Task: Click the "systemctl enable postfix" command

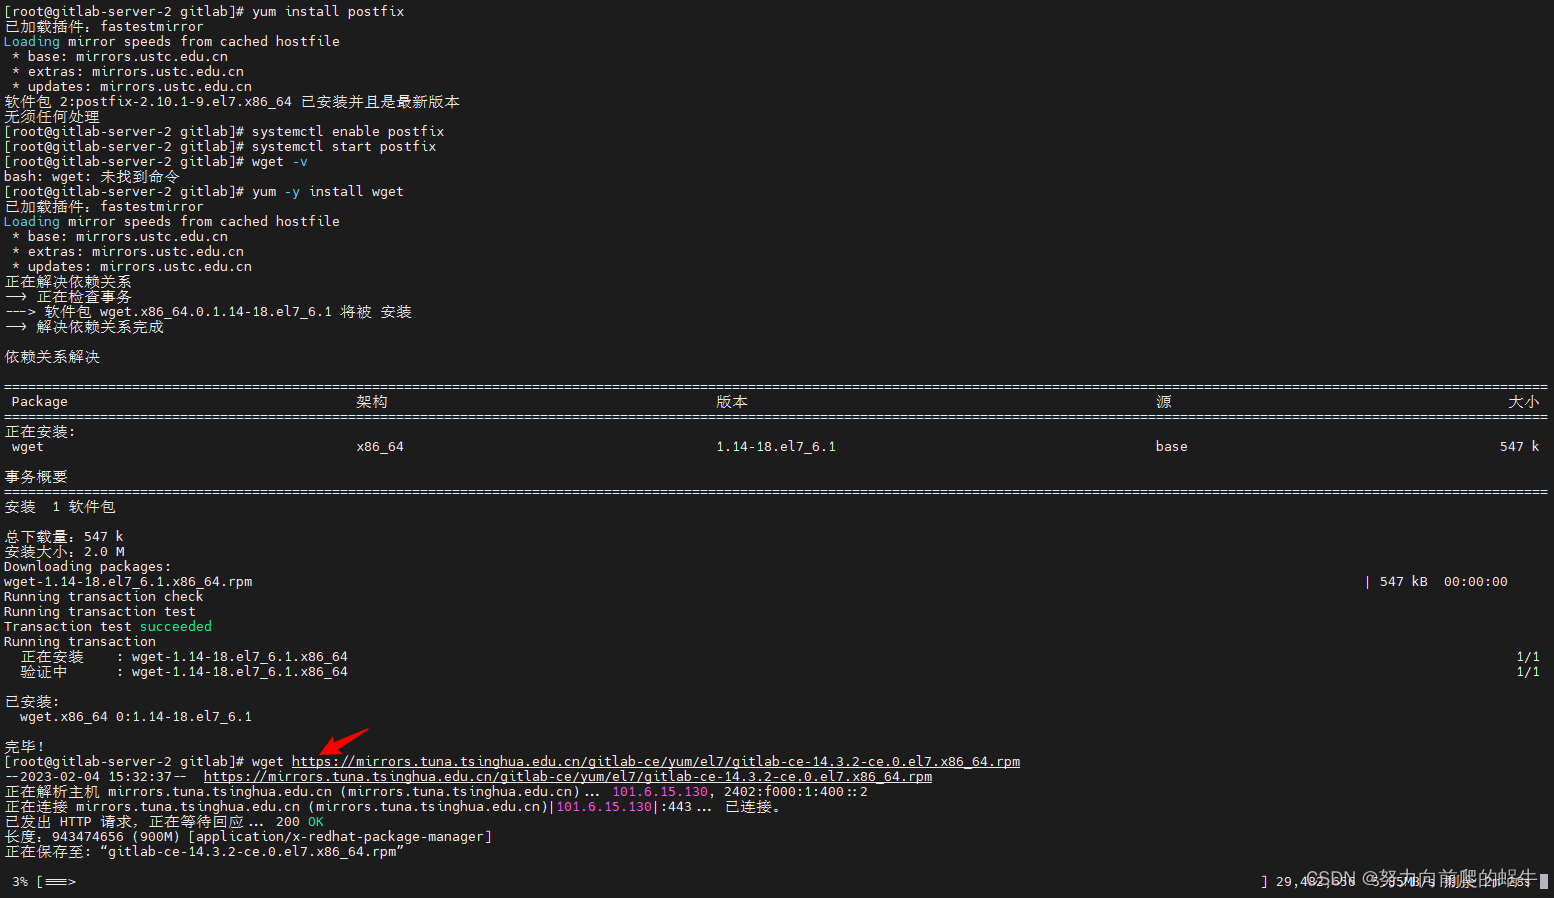Action: coord(348,132)
